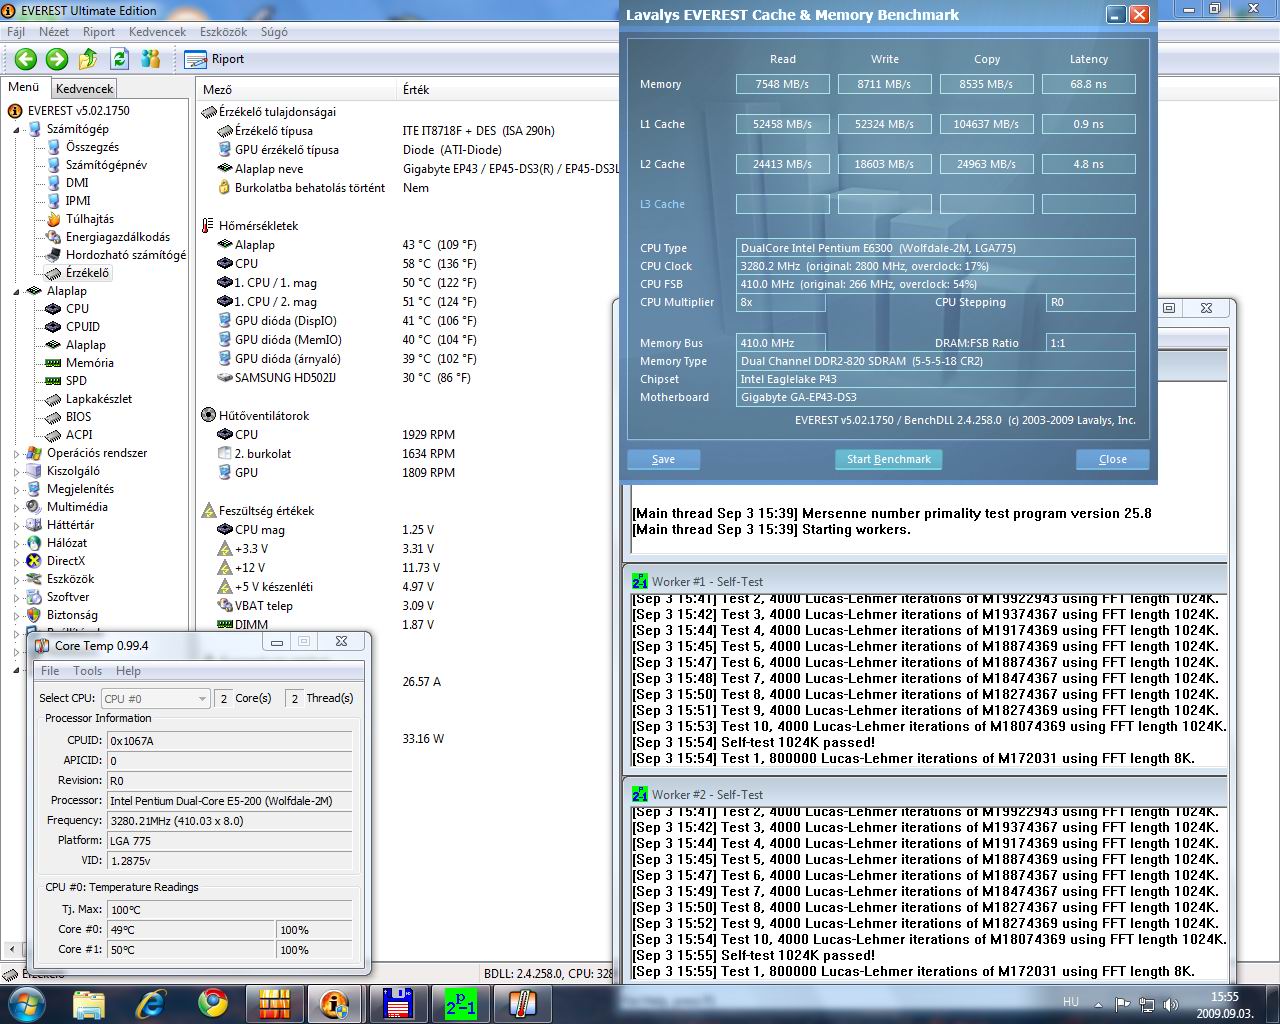Select the CPU mag voltage row
The width and height of the screenshot is (1280, 1024).
259,530
